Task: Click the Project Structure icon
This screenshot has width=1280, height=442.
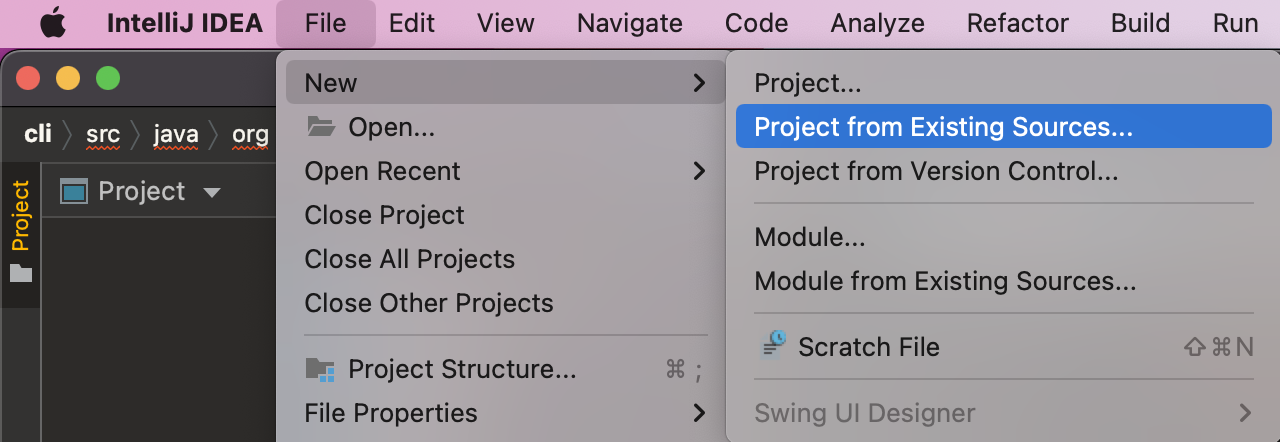Action: click(320, 369)
